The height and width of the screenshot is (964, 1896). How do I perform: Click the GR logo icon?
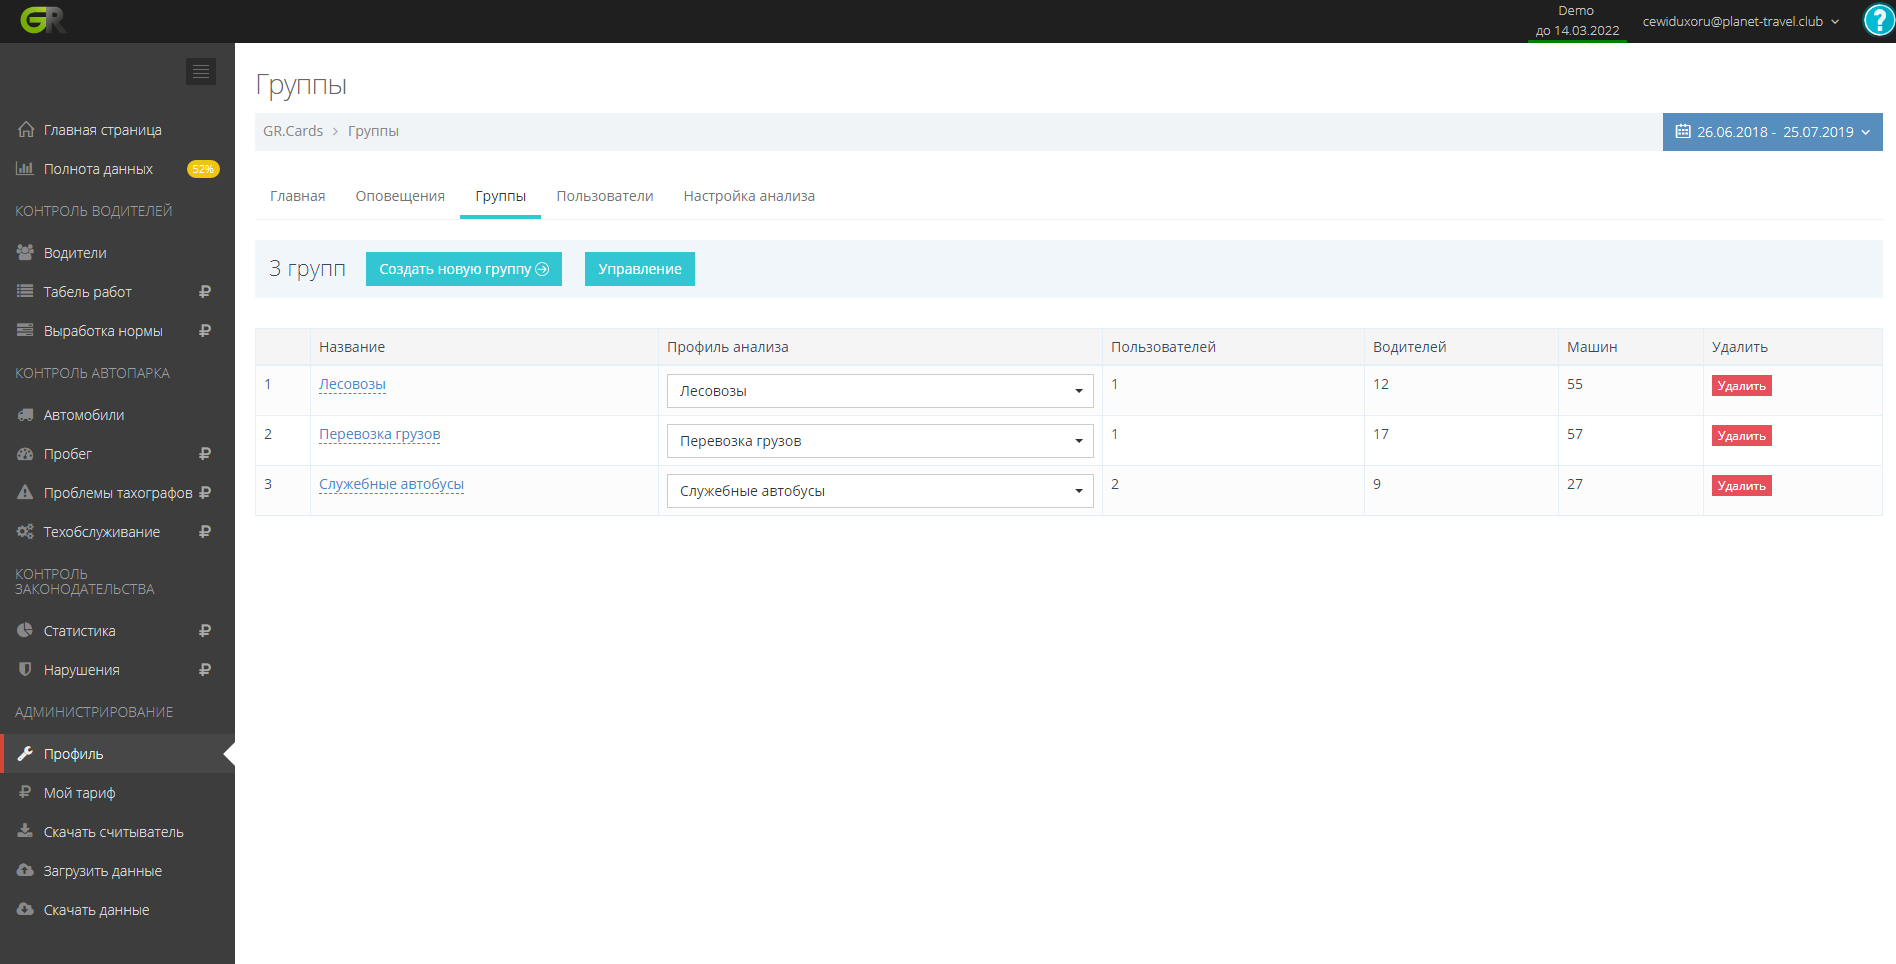pyautogui.click(x=42, y=20)
